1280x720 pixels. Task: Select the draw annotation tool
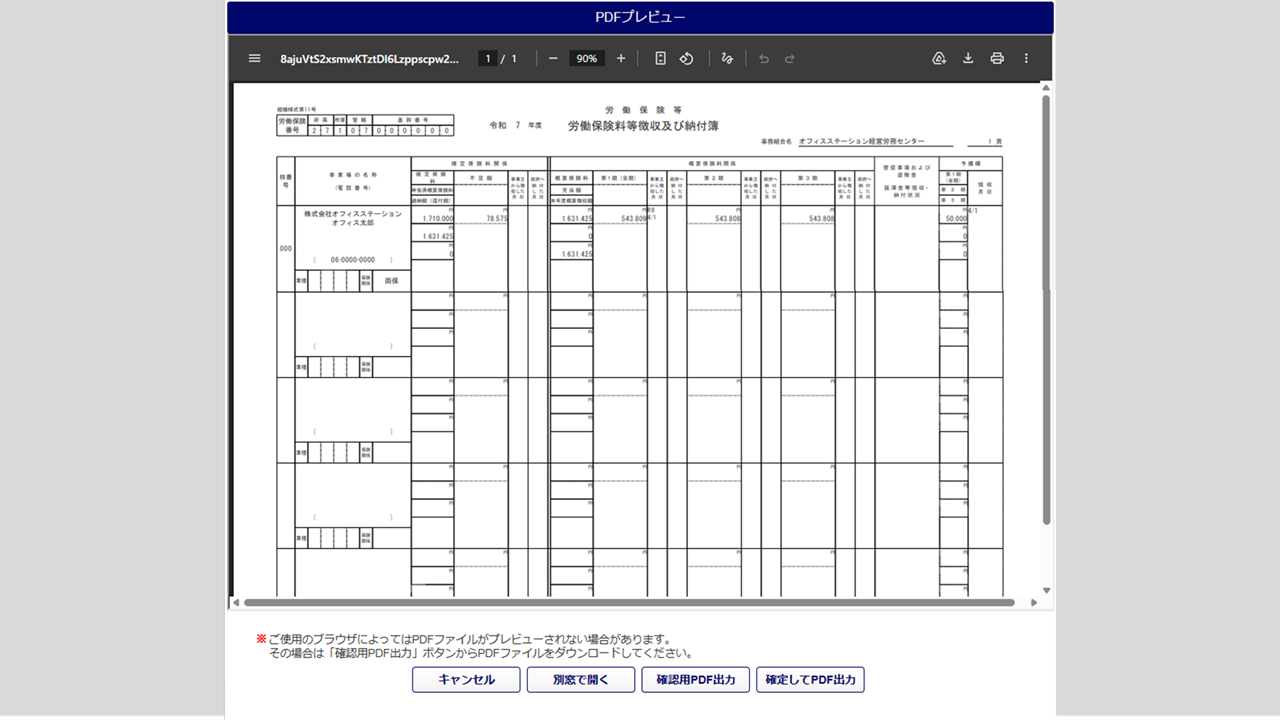[x=727, y=59]
